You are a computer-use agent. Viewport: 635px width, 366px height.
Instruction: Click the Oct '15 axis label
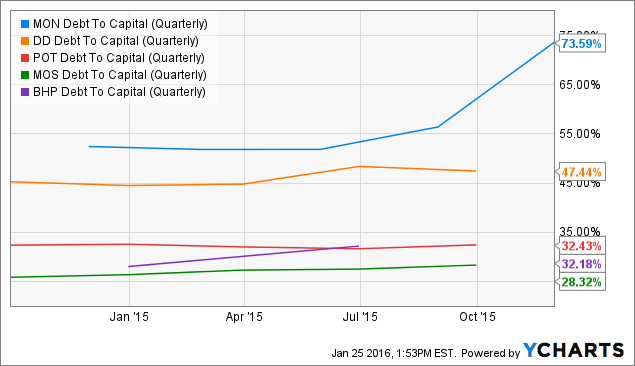[477, 317]
